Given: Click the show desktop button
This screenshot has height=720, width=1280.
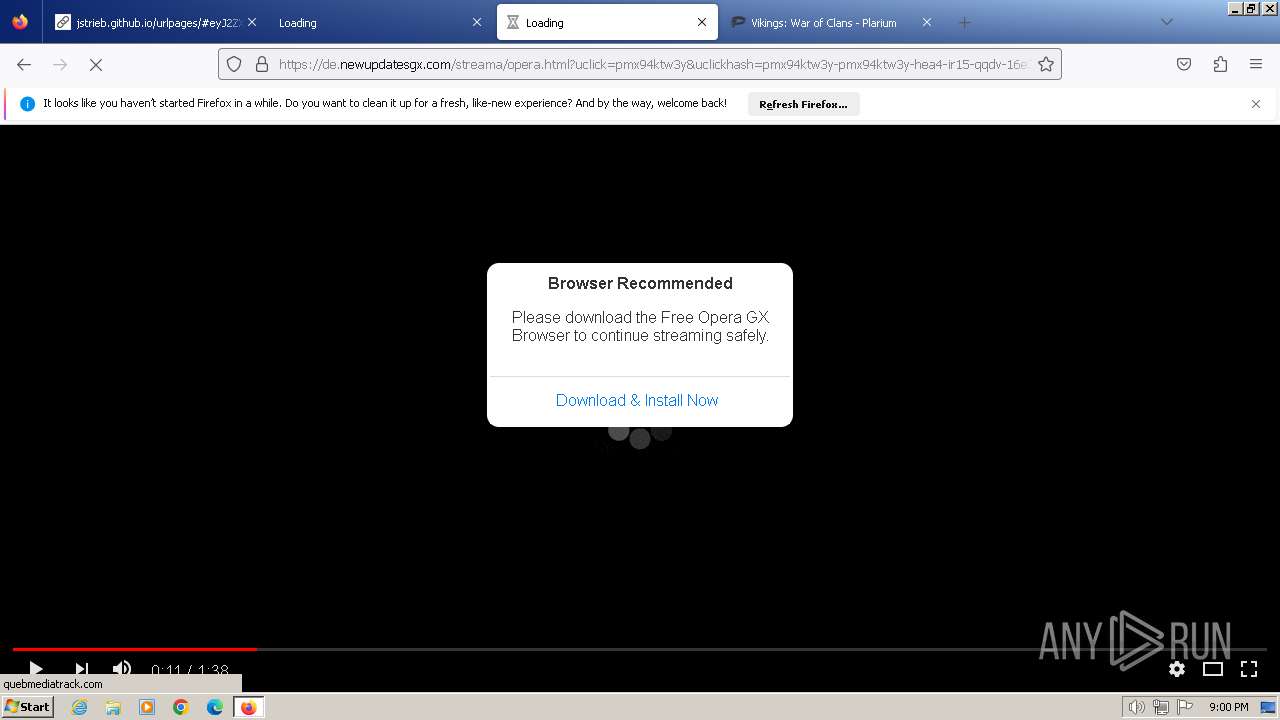Looking at the screenshot, I should [x=1268, y=707].
